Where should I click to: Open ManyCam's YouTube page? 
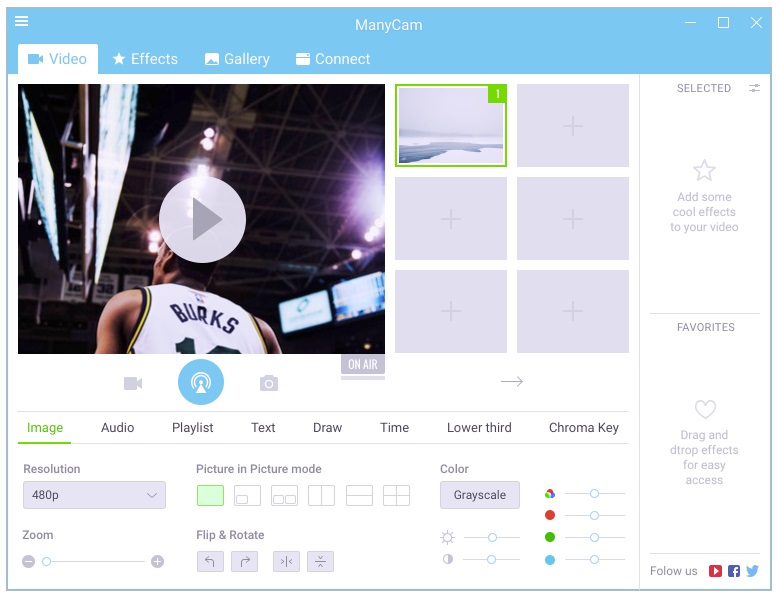pos(715,571)
